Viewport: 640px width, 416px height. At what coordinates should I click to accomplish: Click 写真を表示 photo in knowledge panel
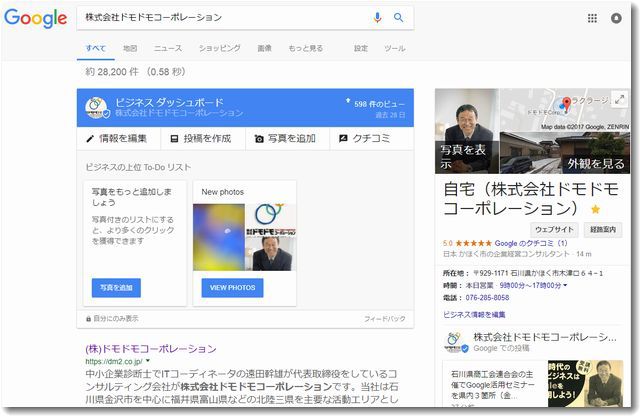[x=467, y=131]
